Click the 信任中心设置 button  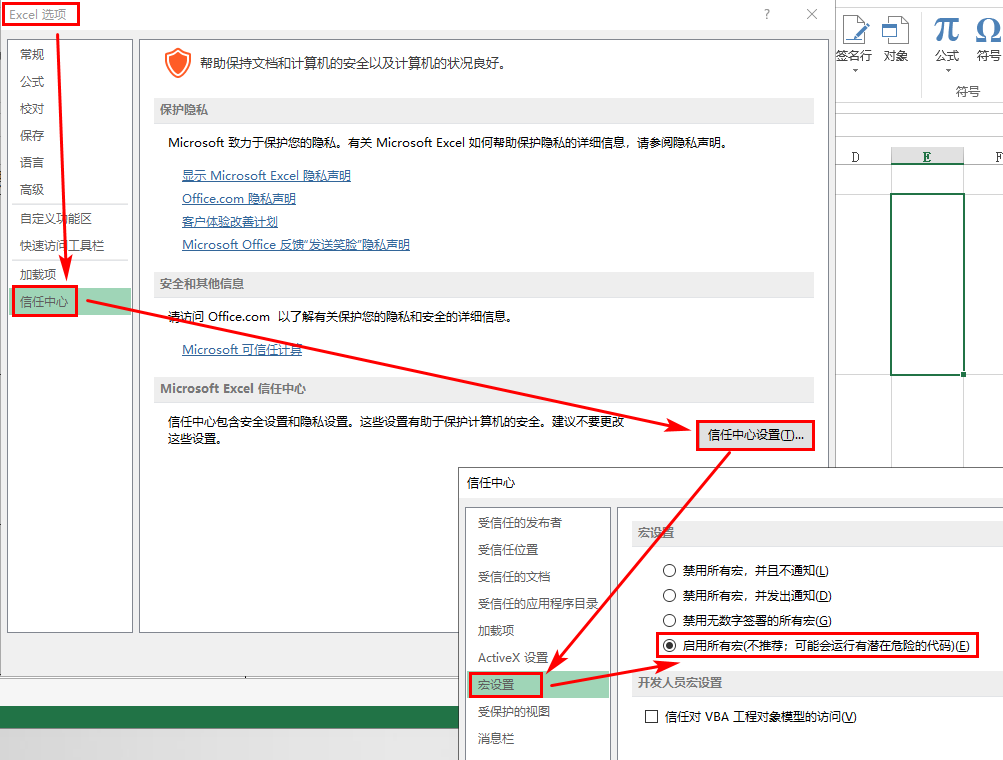pos(755,435)
